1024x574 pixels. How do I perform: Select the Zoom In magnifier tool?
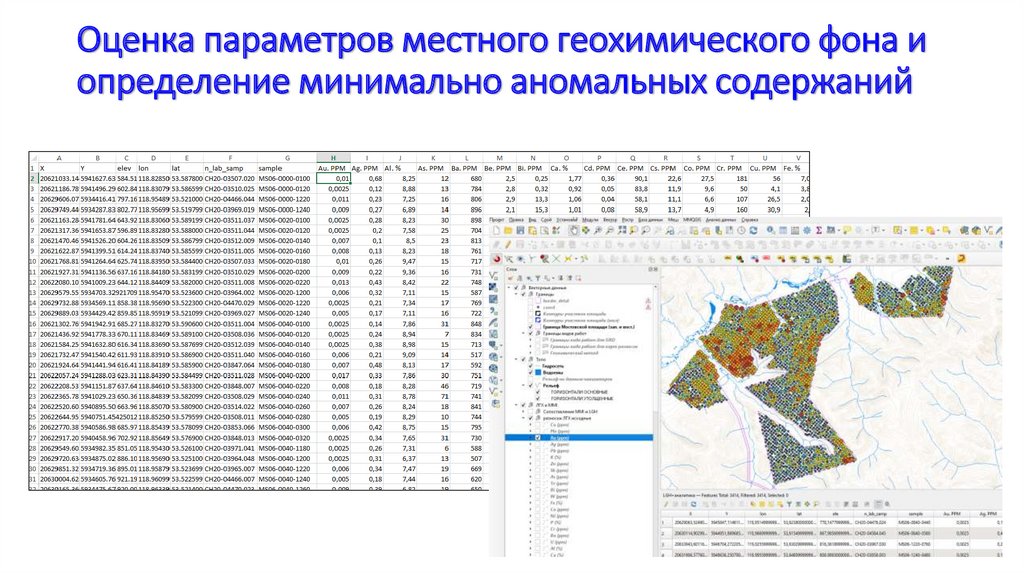(598, 231)
